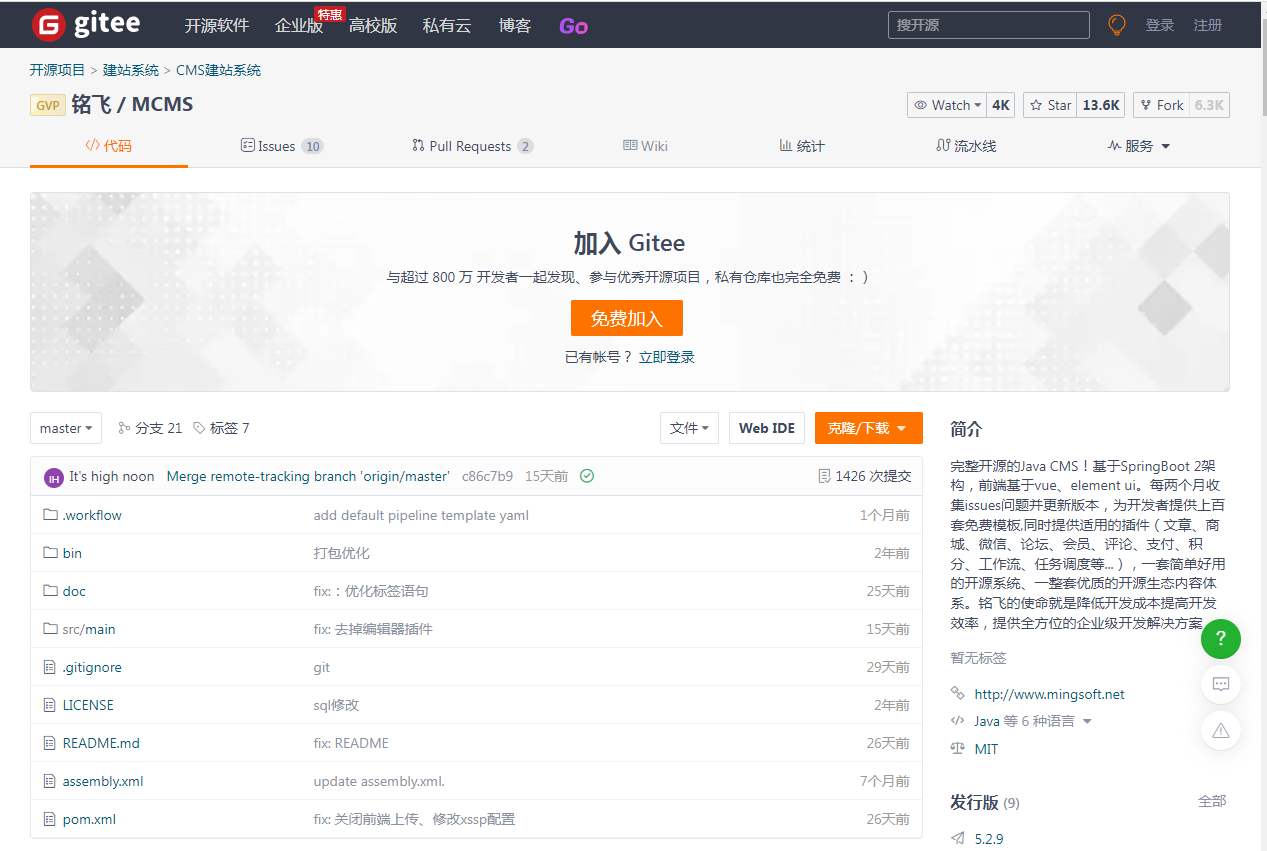Expand the 克隆/下载 dropdown
The width and height of the screenshot is (1267, 851).
[867, 428]
